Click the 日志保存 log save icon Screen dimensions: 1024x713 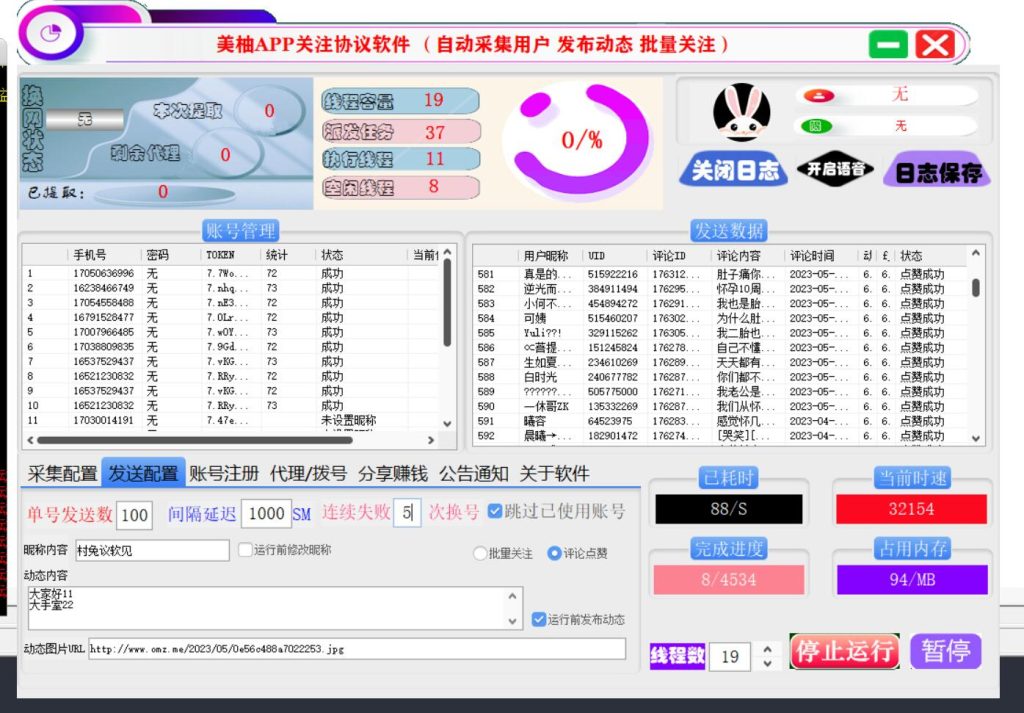click(x=937, y=170)
